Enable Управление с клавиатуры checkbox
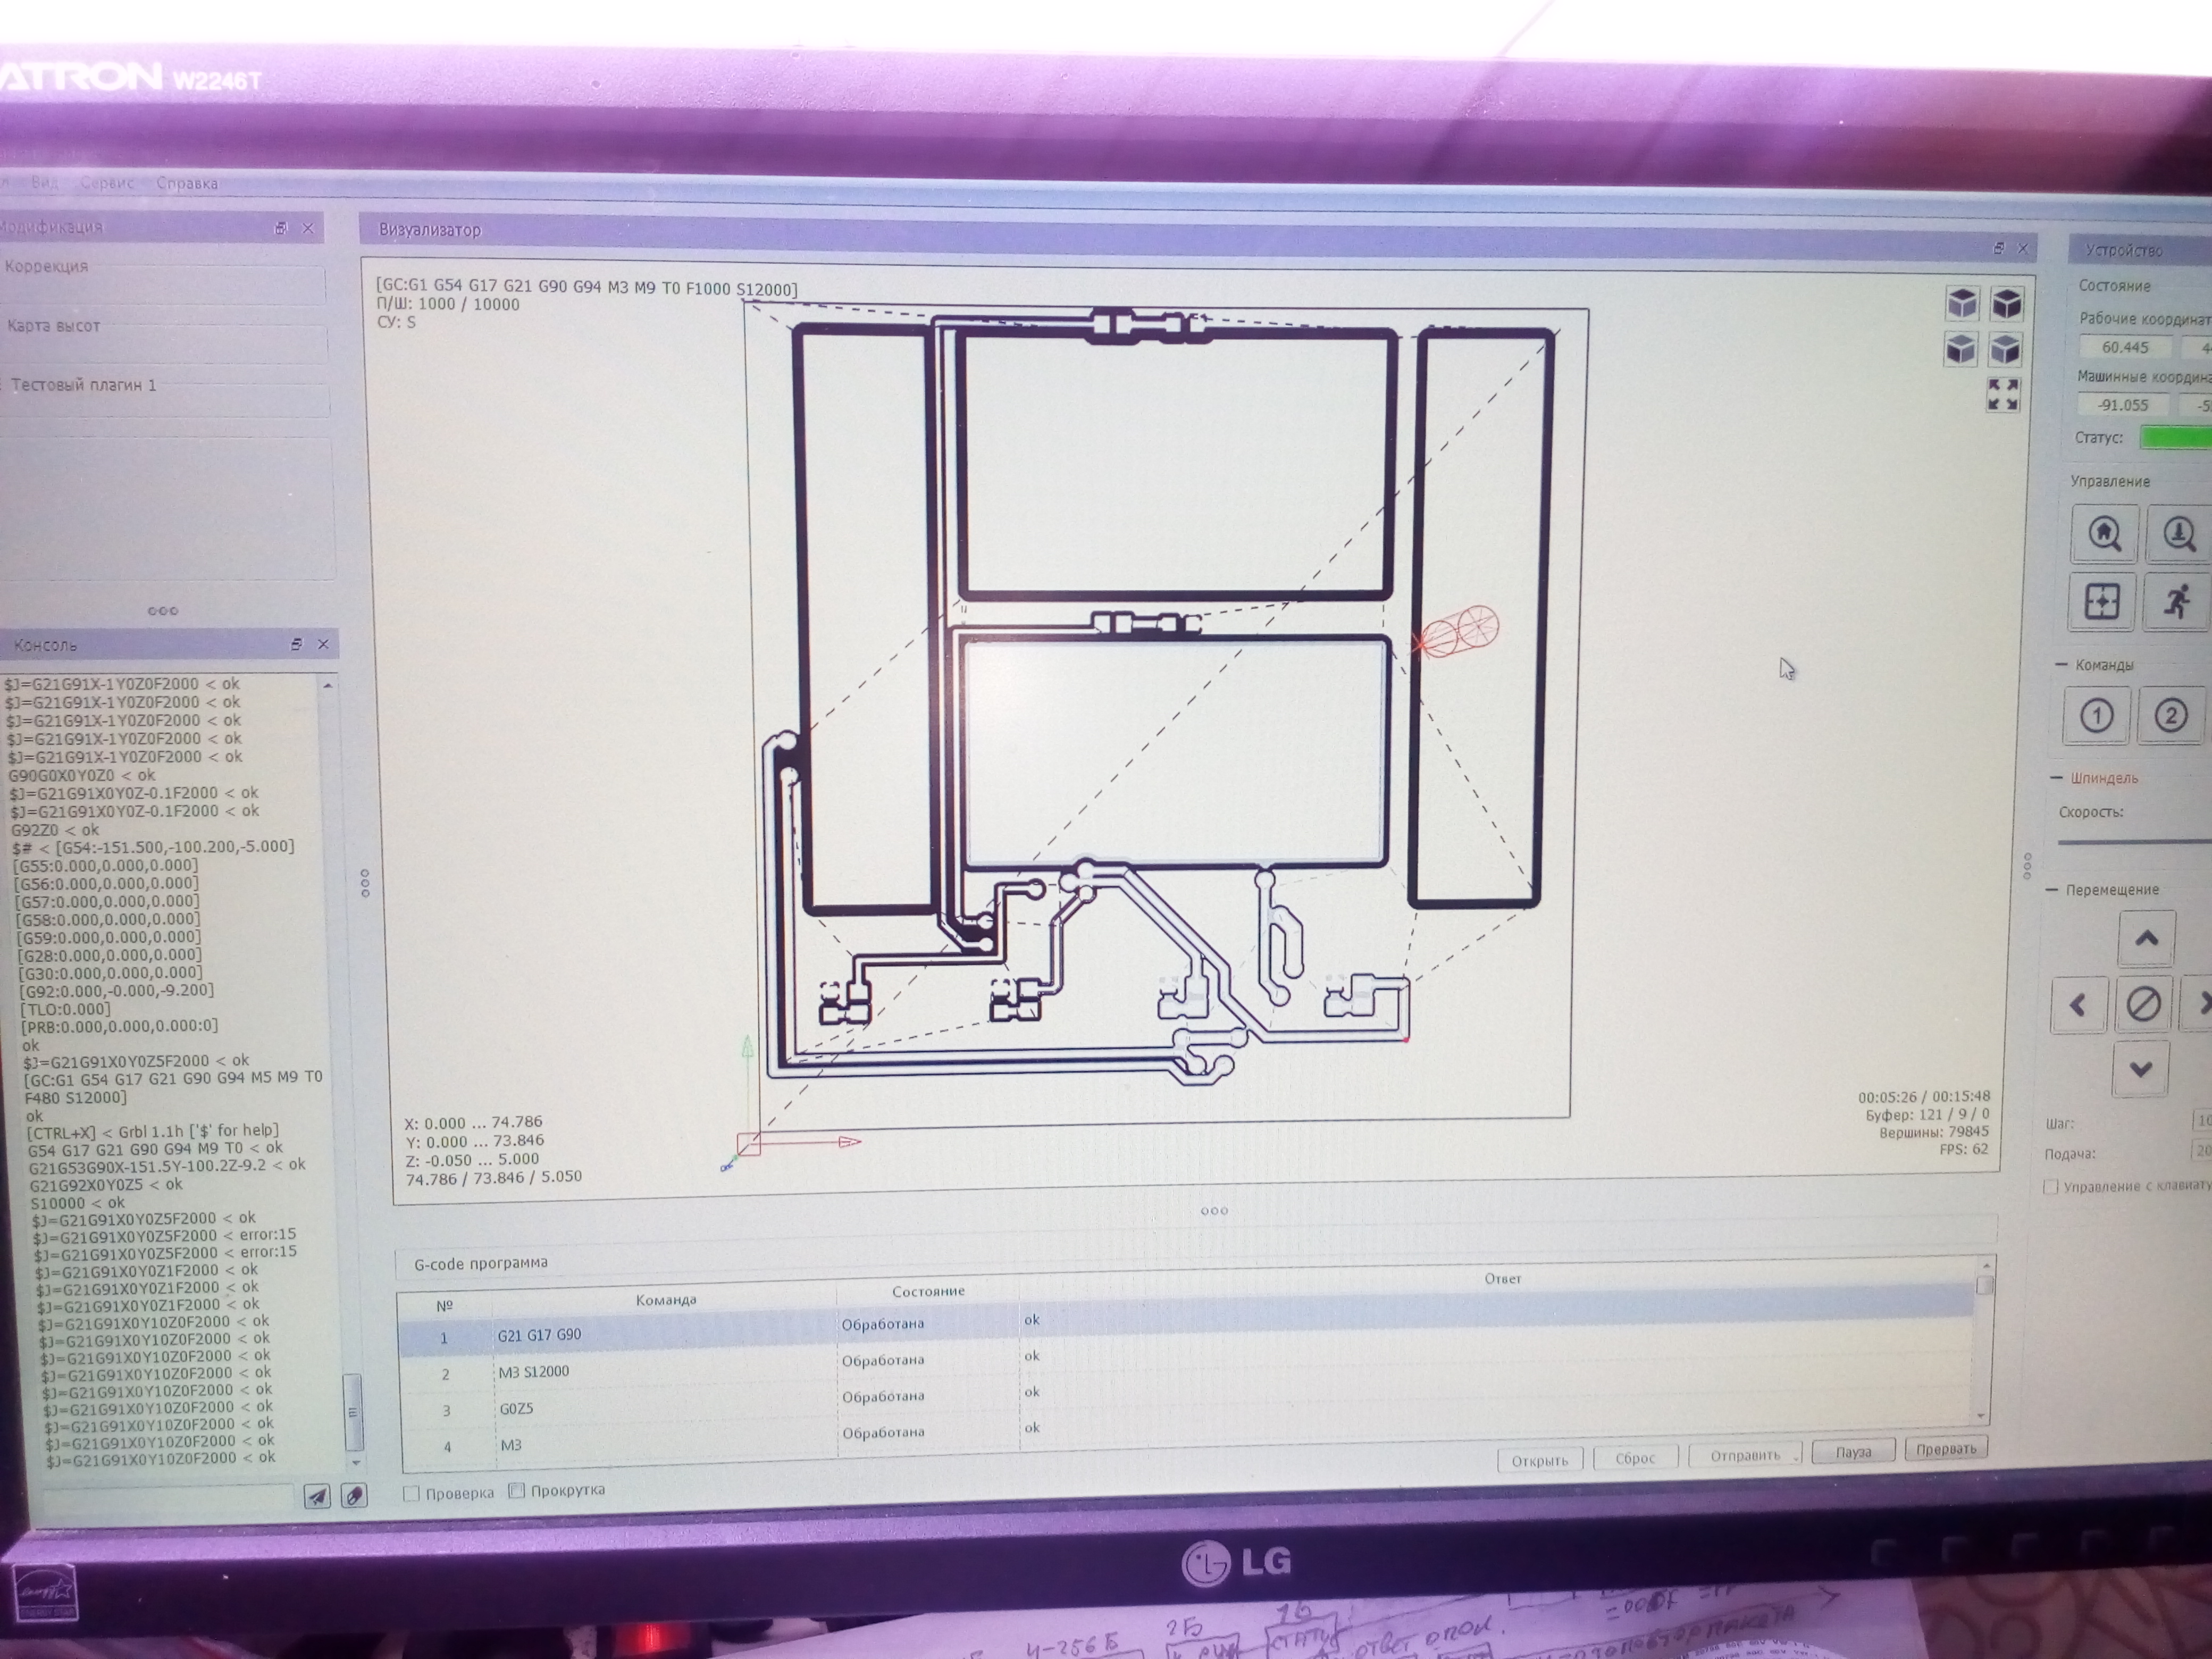 (x=2051, y=1187)
